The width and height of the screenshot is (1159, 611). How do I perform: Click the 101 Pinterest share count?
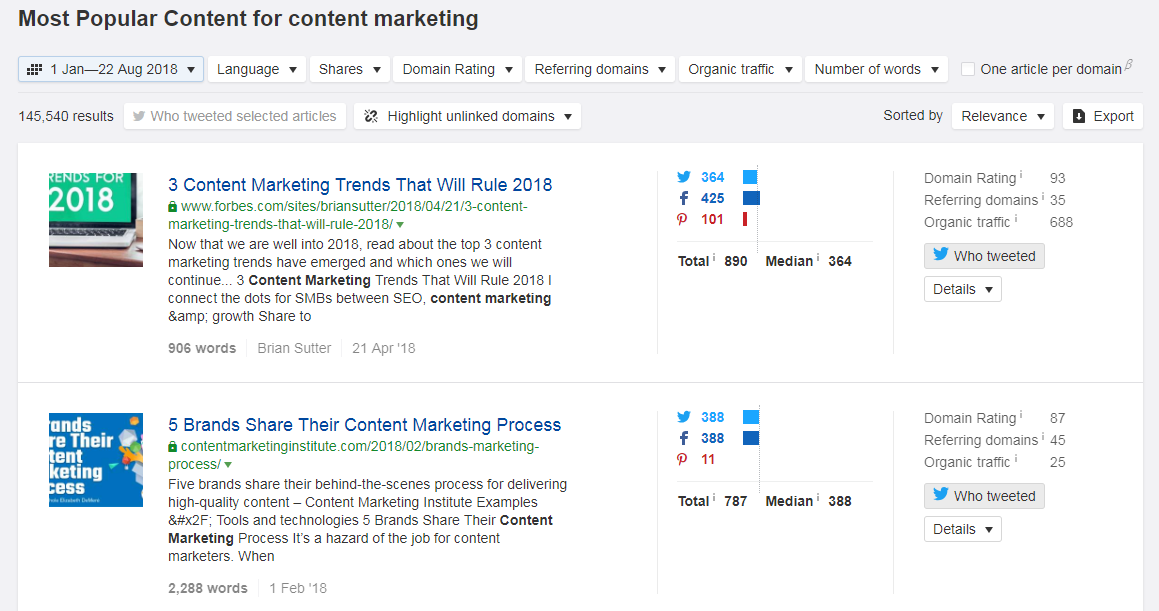pos(712,219)
